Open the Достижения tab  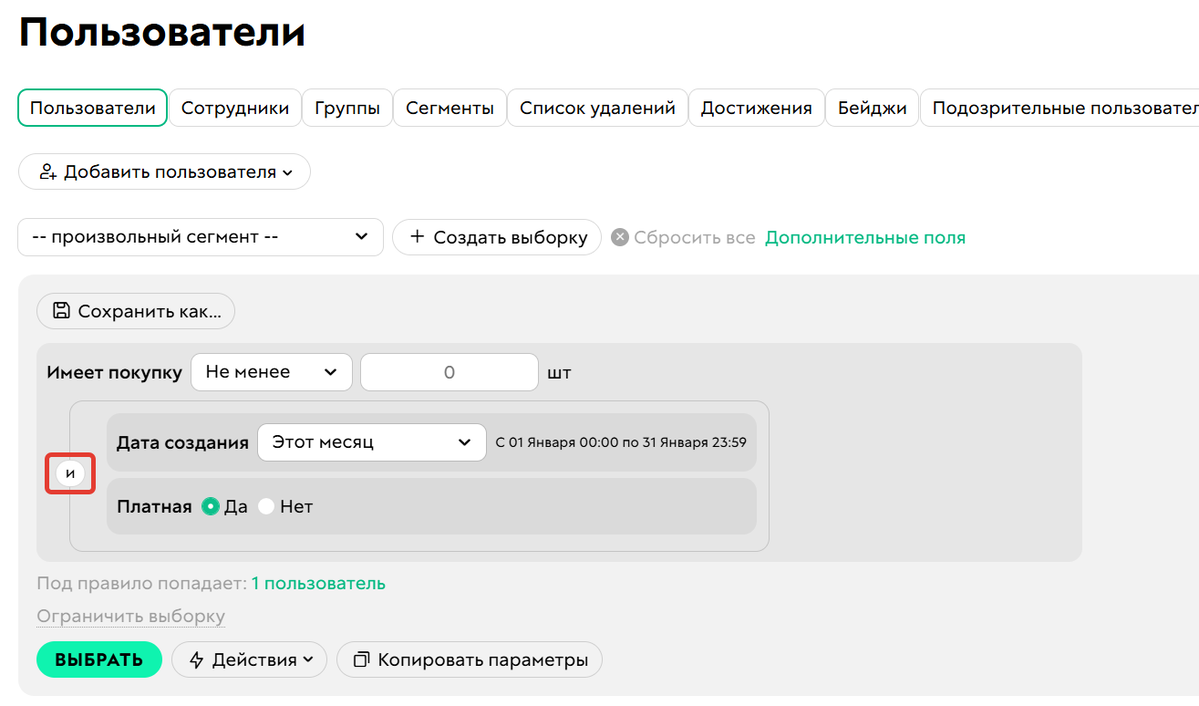(757, 108)
